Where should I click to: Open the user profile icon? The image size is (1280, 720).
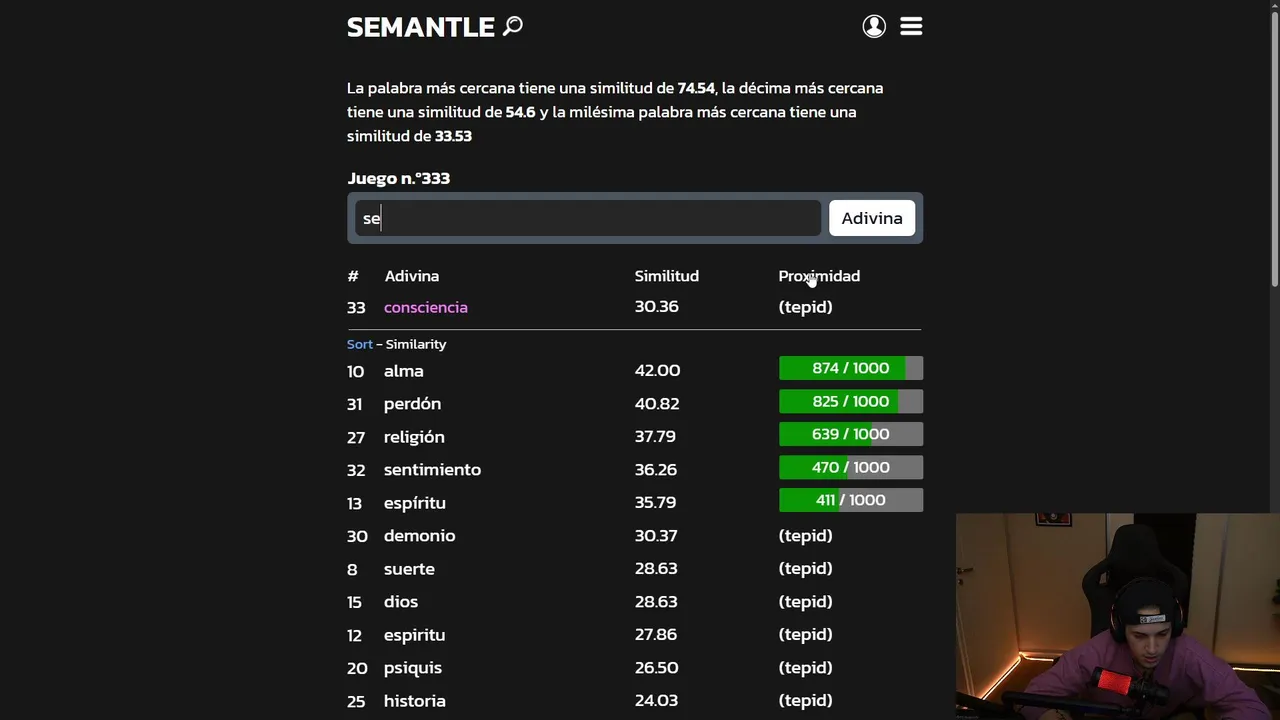tap(874, 27)
